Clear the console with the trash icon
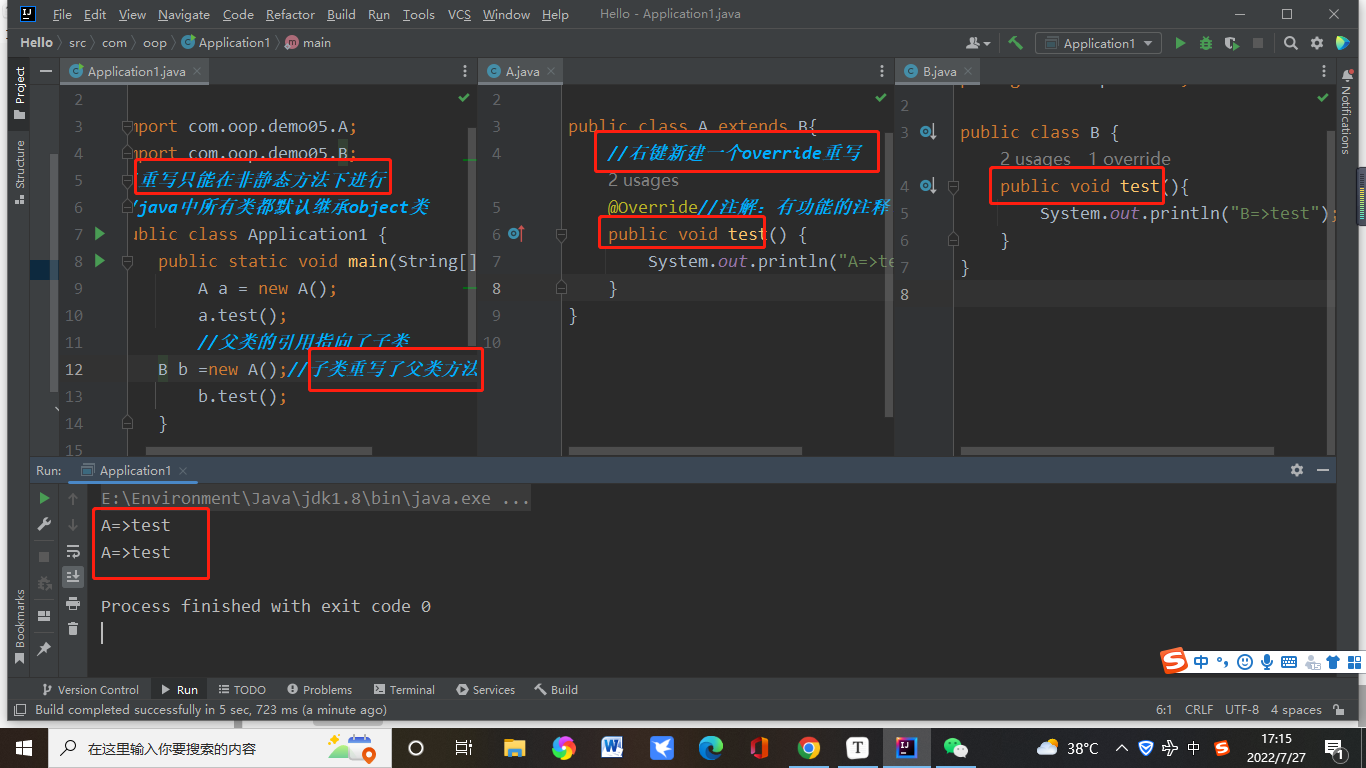This screenshot has width=1366, height=768. tap(73, 629)
